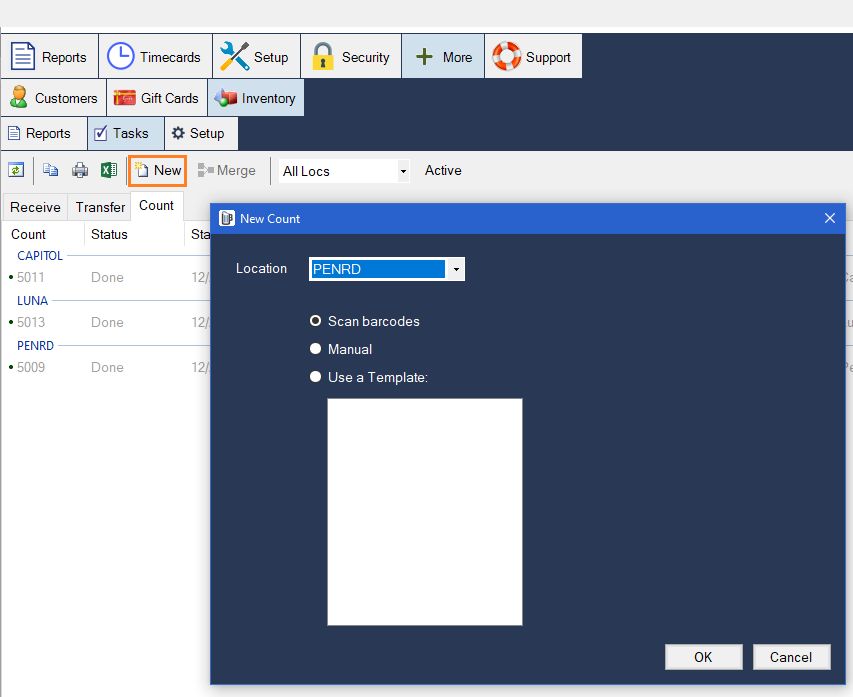
Task: Open the Support lifebuoy section
Action: 533,57
